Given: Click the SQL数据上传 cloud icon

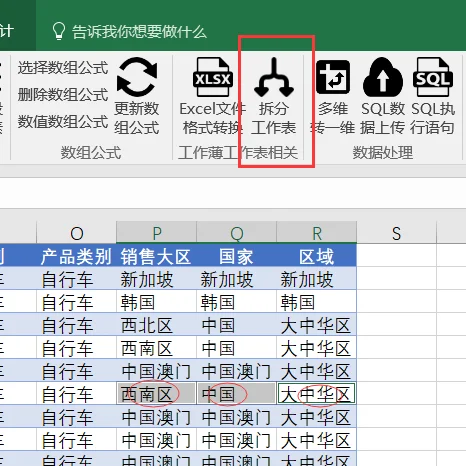Looking at the screenshot, I should click(x=383, y=77).
